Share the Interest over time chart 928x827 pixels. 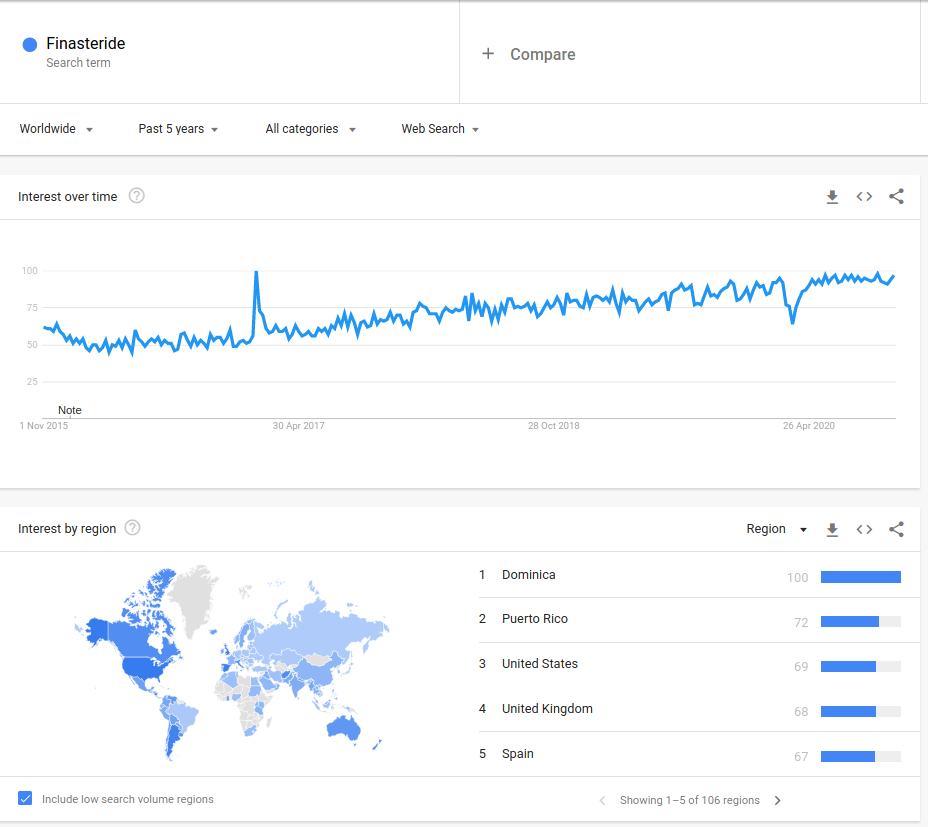click(x=896, y=197)
